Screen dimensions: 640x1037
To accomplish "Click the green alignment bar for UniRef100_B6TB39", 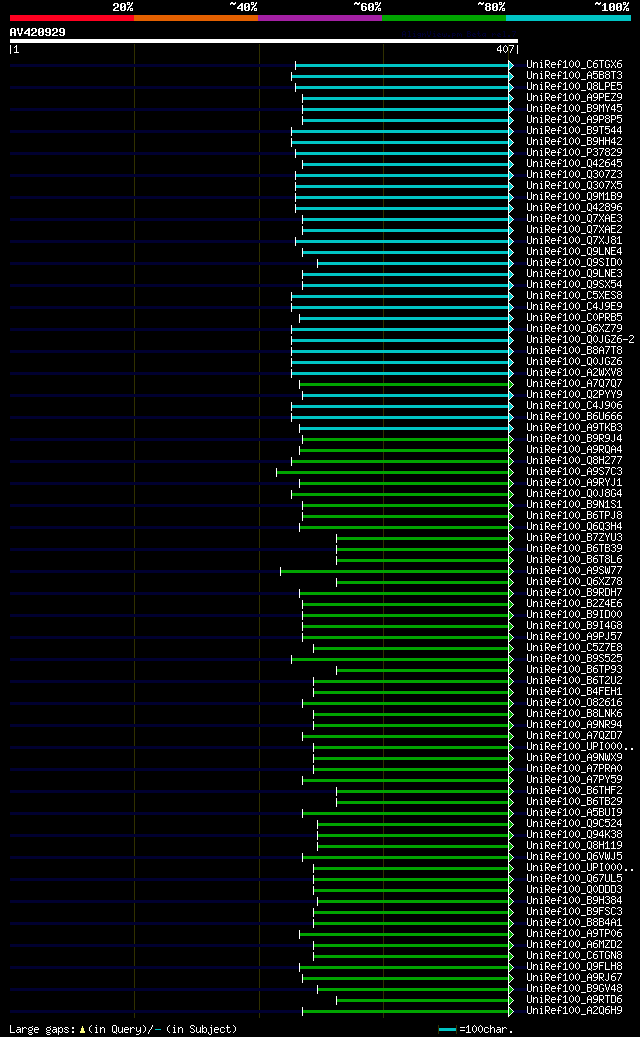I will (424, 549).
